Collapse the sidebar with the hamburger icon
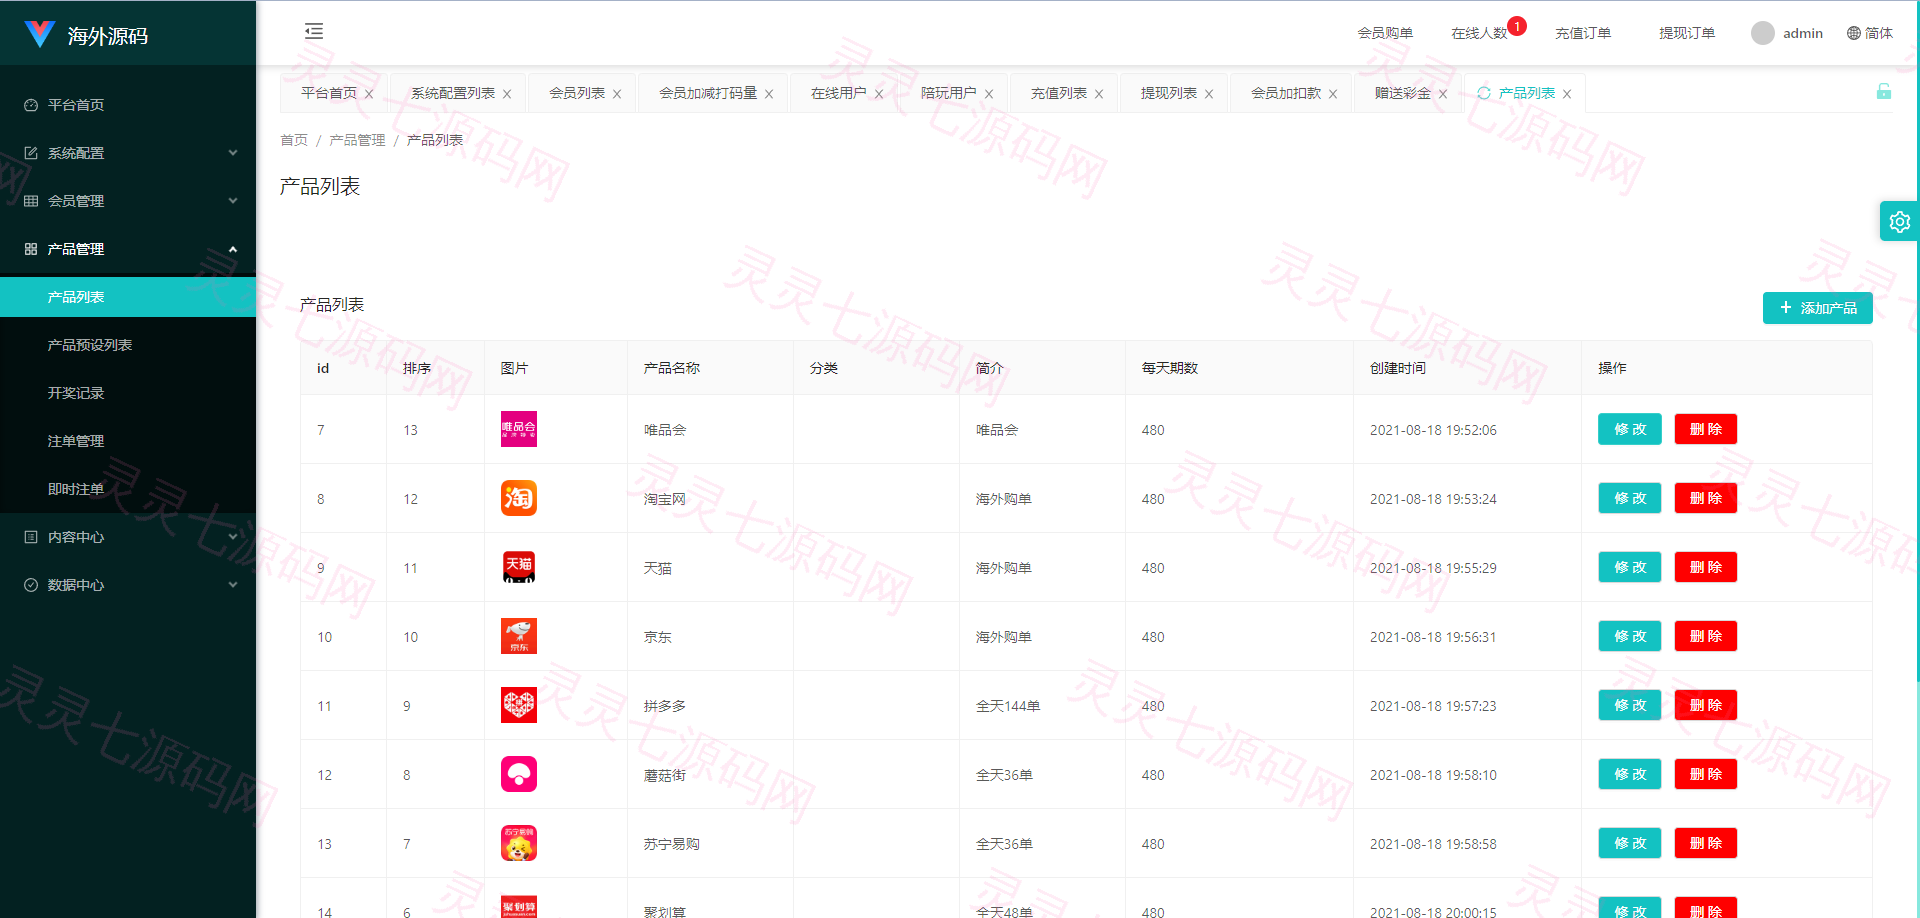 click(314, 31)
